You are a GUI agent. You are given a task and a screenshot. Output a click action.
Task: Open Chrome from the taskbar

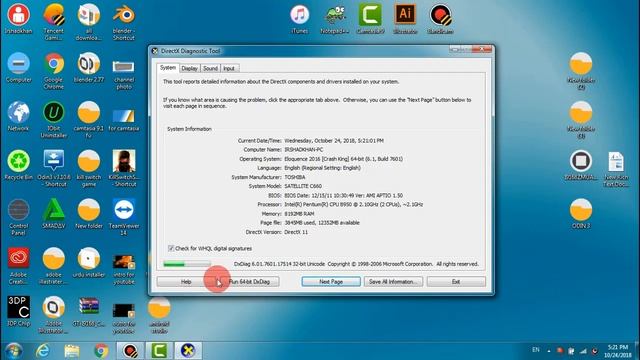[x=101, y=351]
